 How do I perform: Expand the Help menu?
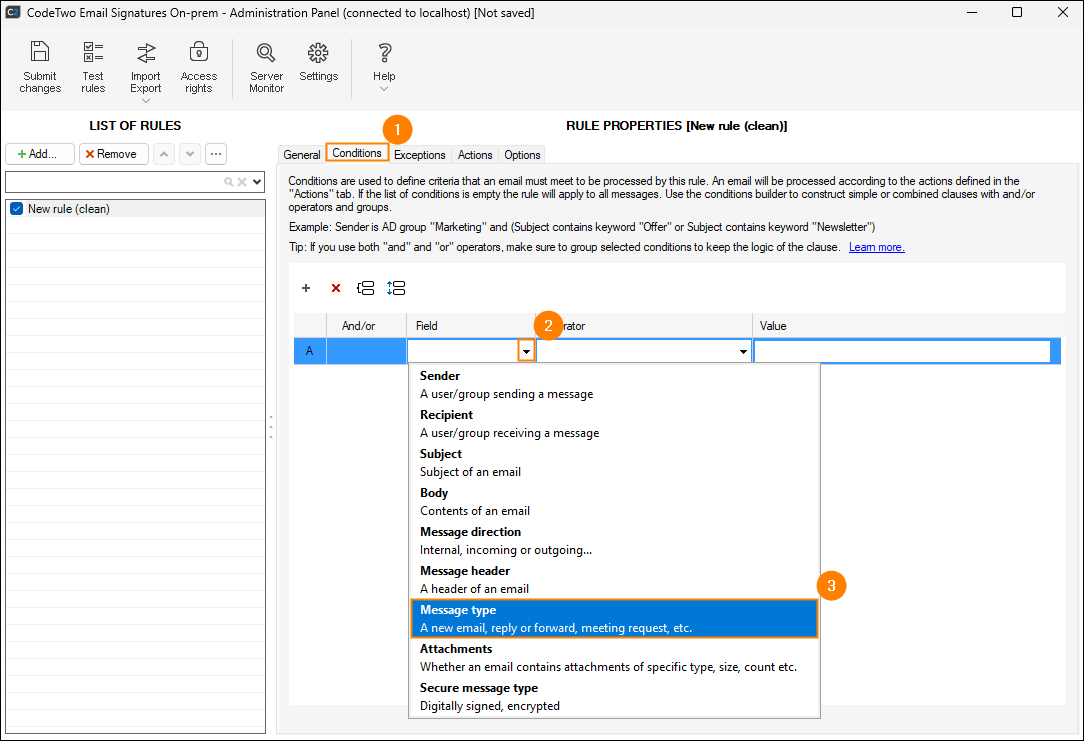[x=384, y=88]
